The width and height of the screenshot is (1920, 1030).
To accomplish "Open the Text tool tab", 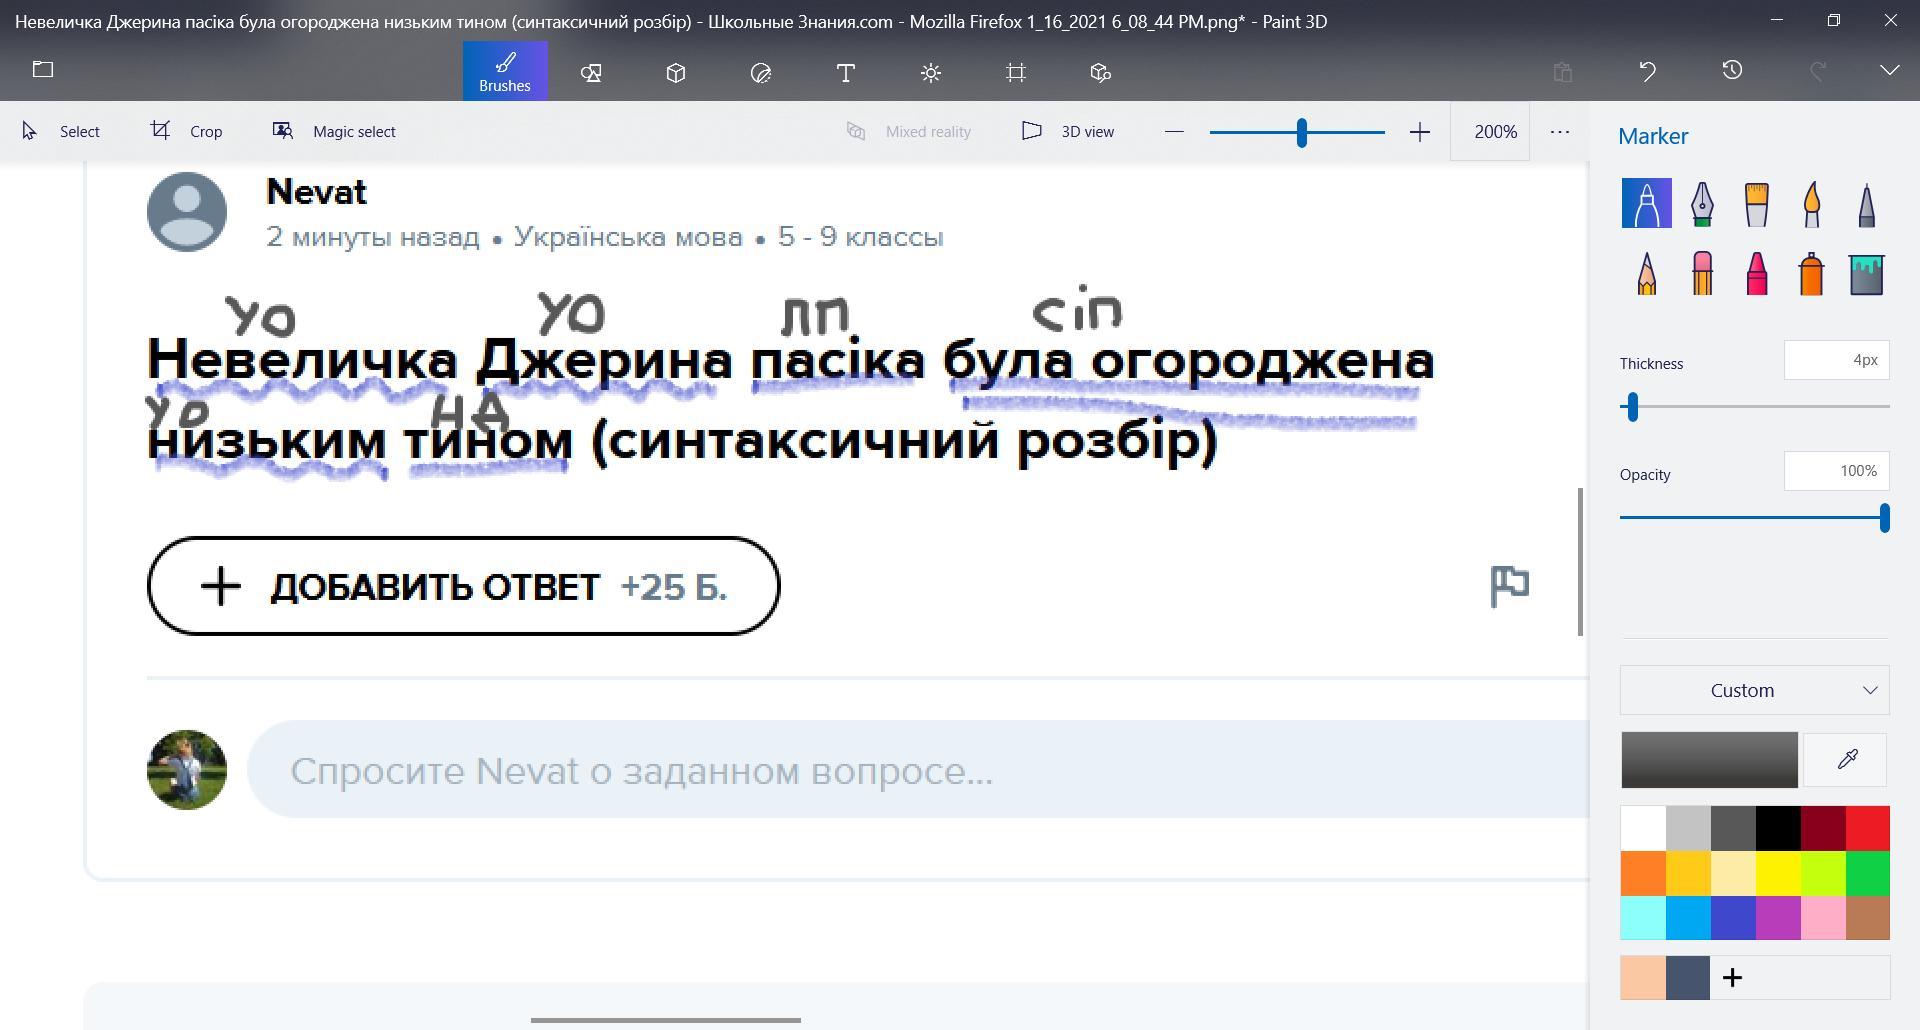I will coord(845,72).
